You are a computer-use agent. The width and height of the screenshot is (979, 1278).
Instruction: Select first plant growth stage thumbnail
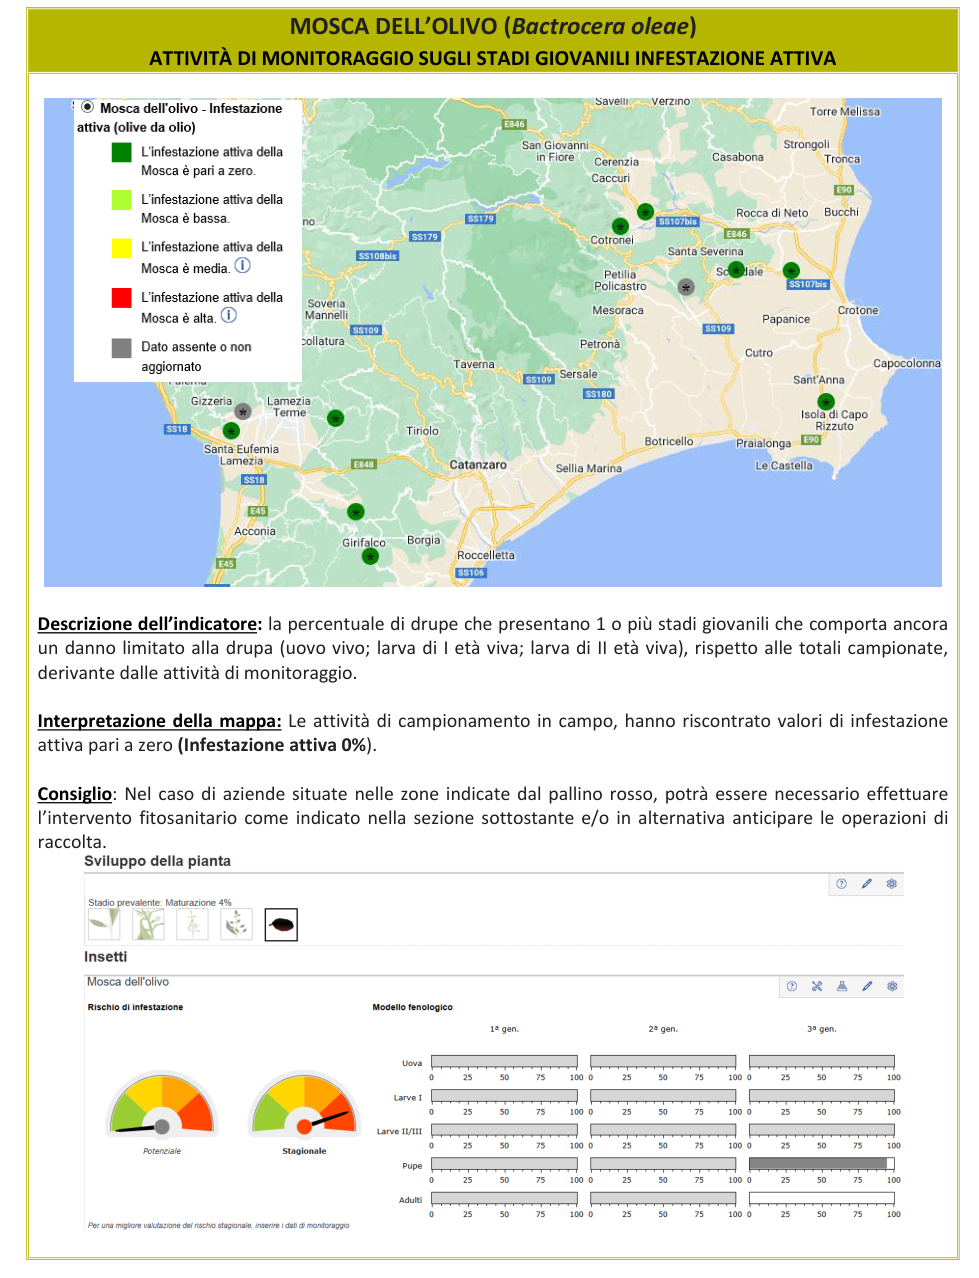[x=104, y=924]
